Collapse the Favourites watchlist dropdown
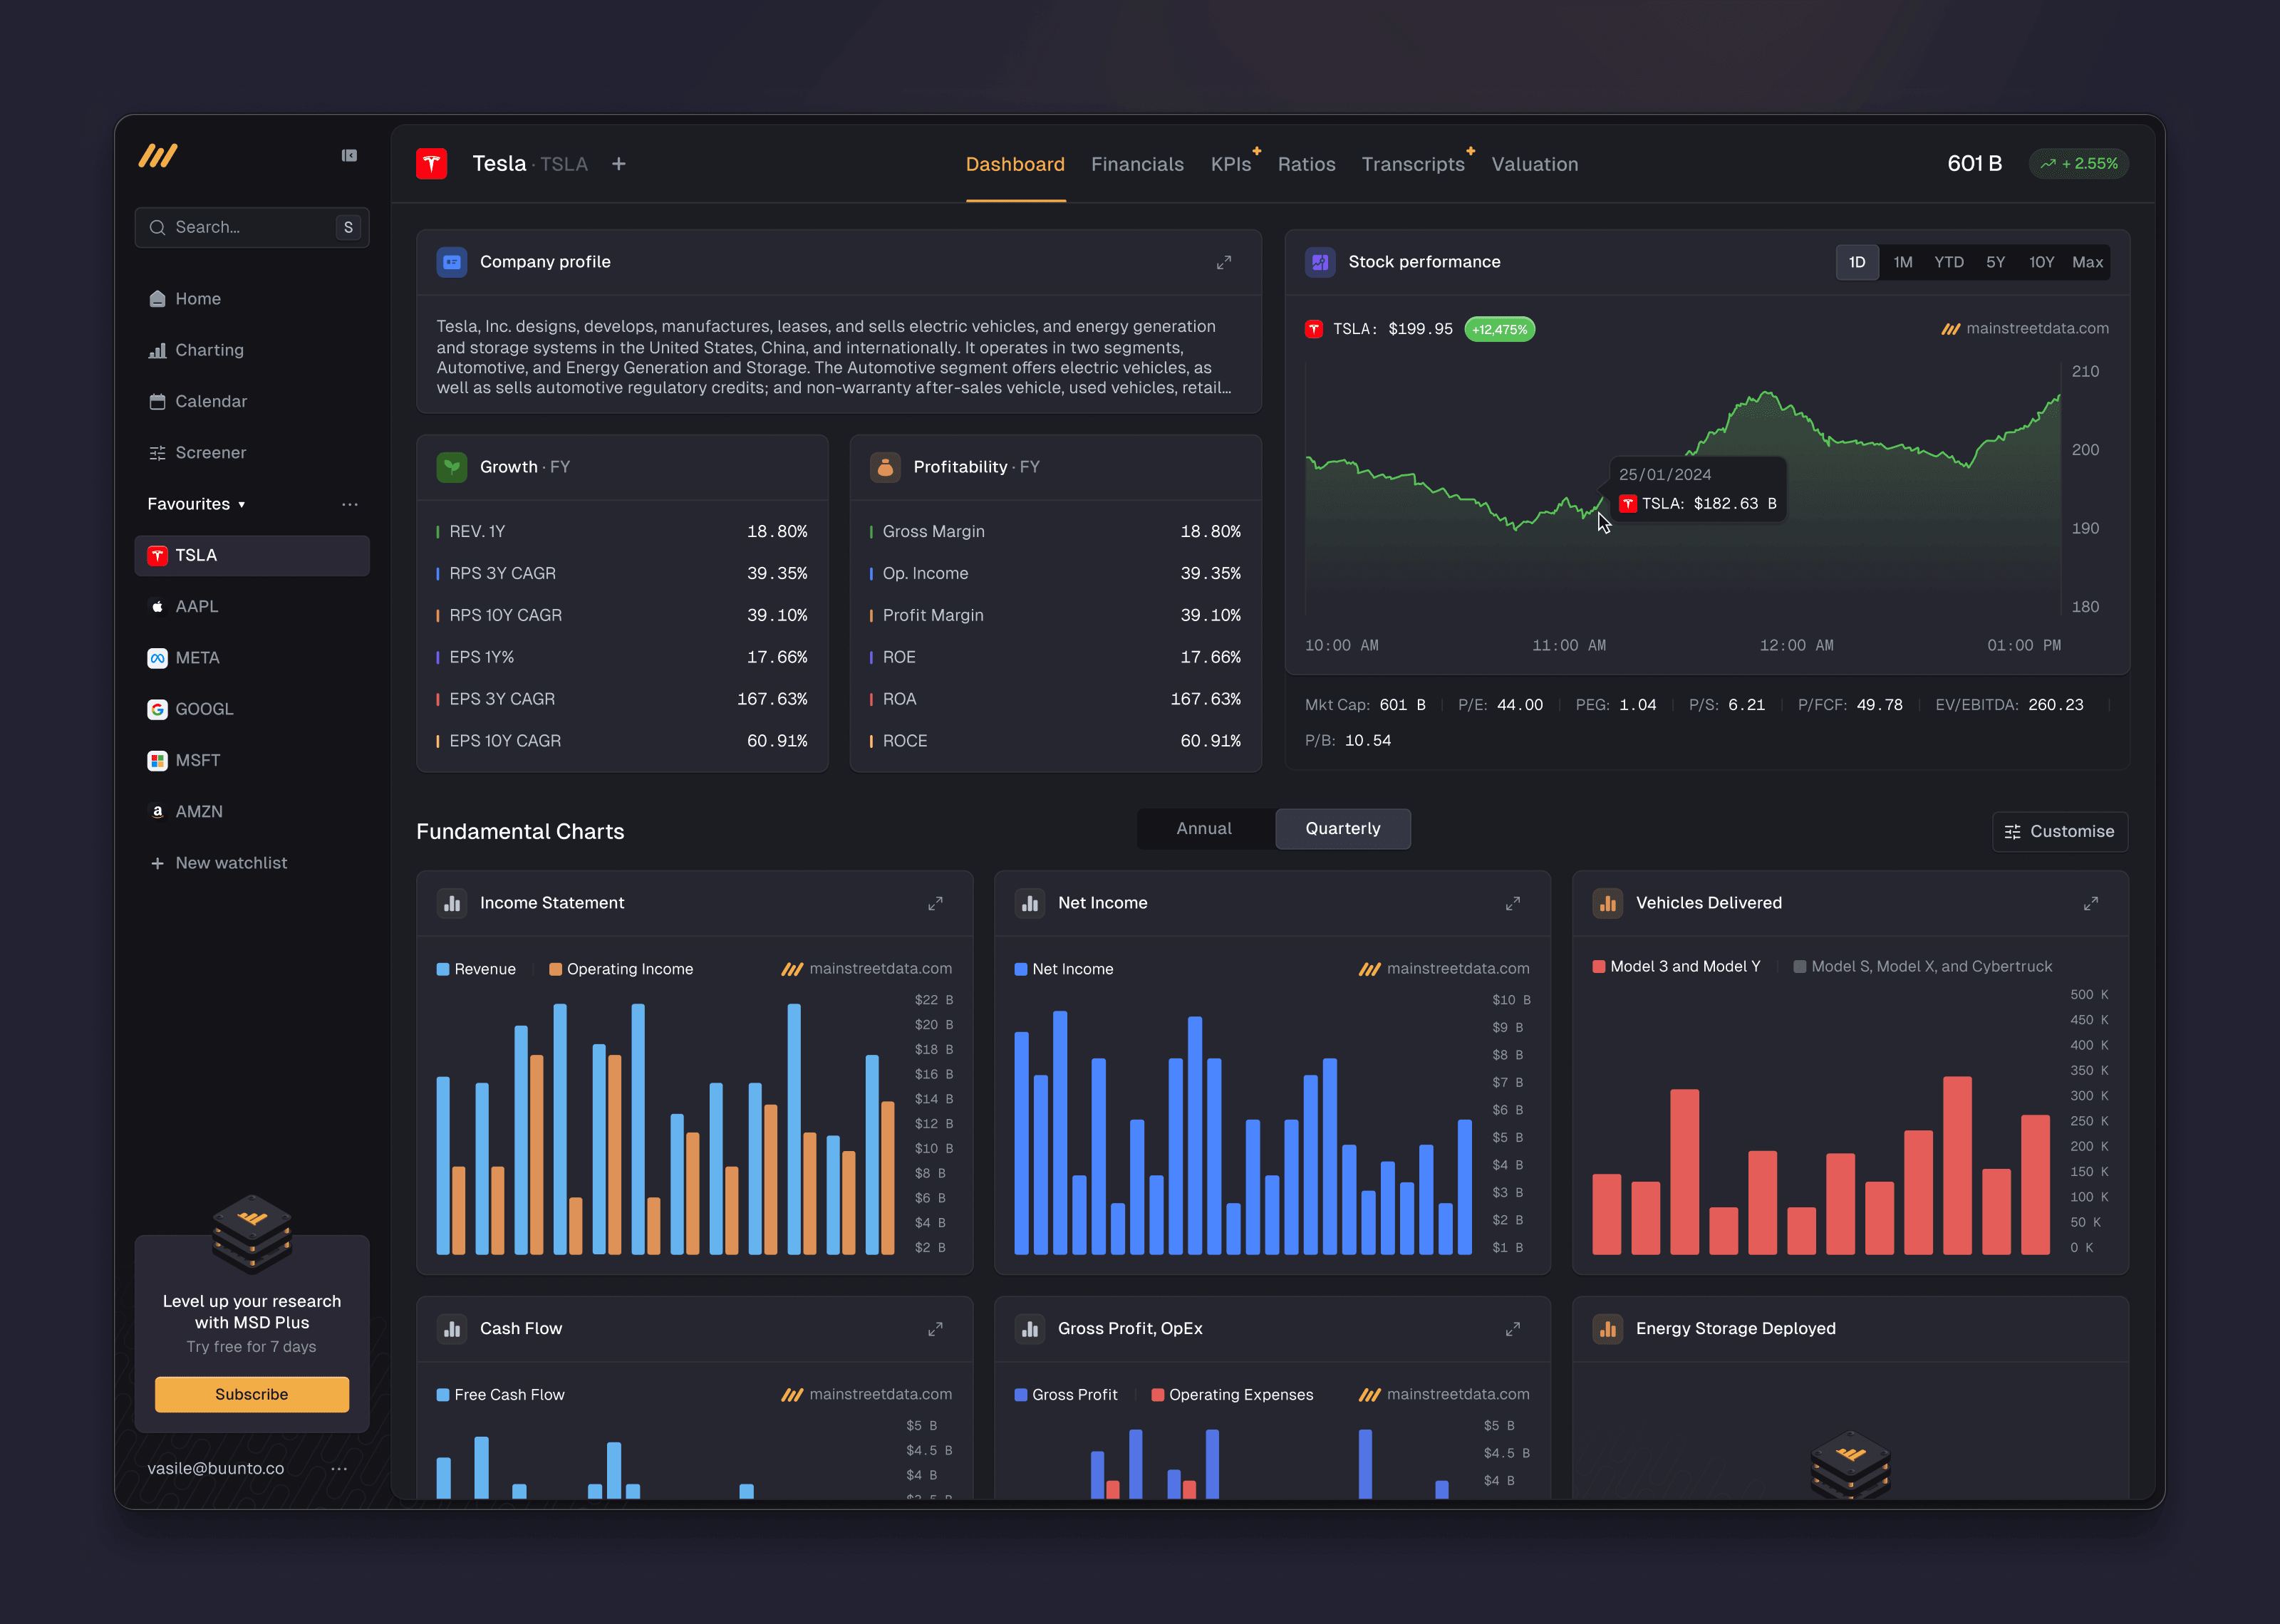2280x1624 pixels. click(x=196, y=504)
